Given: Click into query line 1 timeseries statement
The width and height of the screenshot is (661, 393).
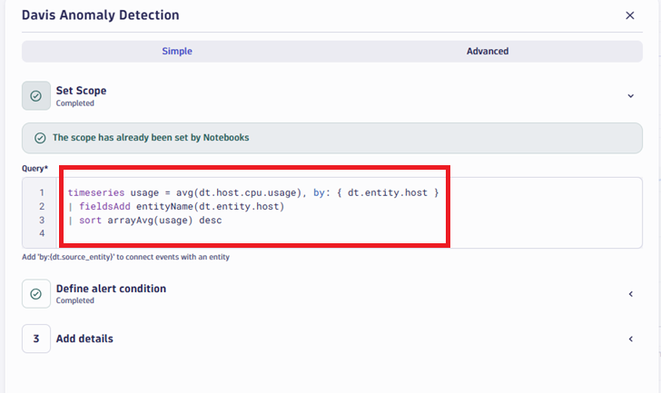Looking at the screenshot, I should pyautogui.click(x=253, y=193).
